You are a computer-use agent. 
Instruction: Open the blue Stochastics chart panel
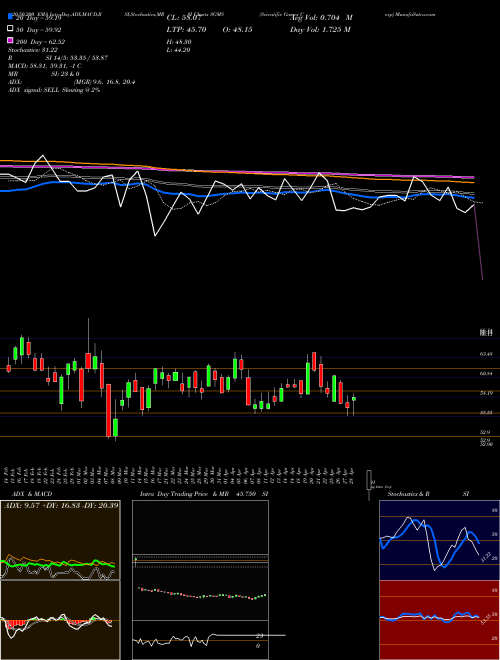click(439, 540)
